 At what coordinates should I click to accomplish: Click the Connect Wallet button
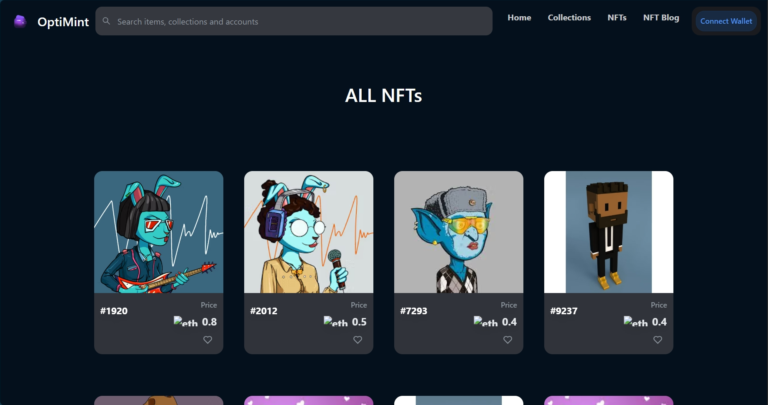[x=726, y=21]
